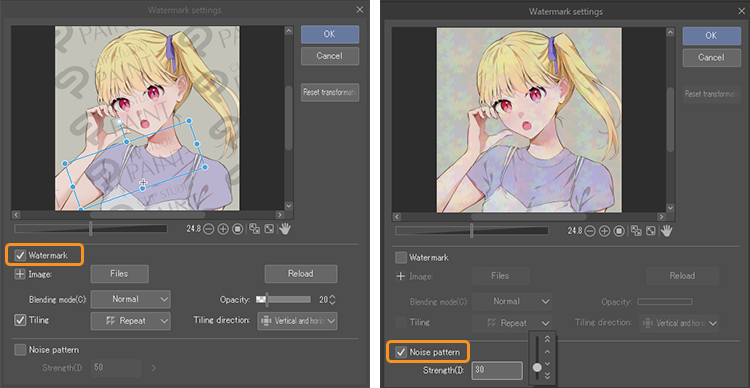Click Reset transformation in right dialog
Image resolution: width=750 pixels, height=388 pixels.
[x=711, y=94]
